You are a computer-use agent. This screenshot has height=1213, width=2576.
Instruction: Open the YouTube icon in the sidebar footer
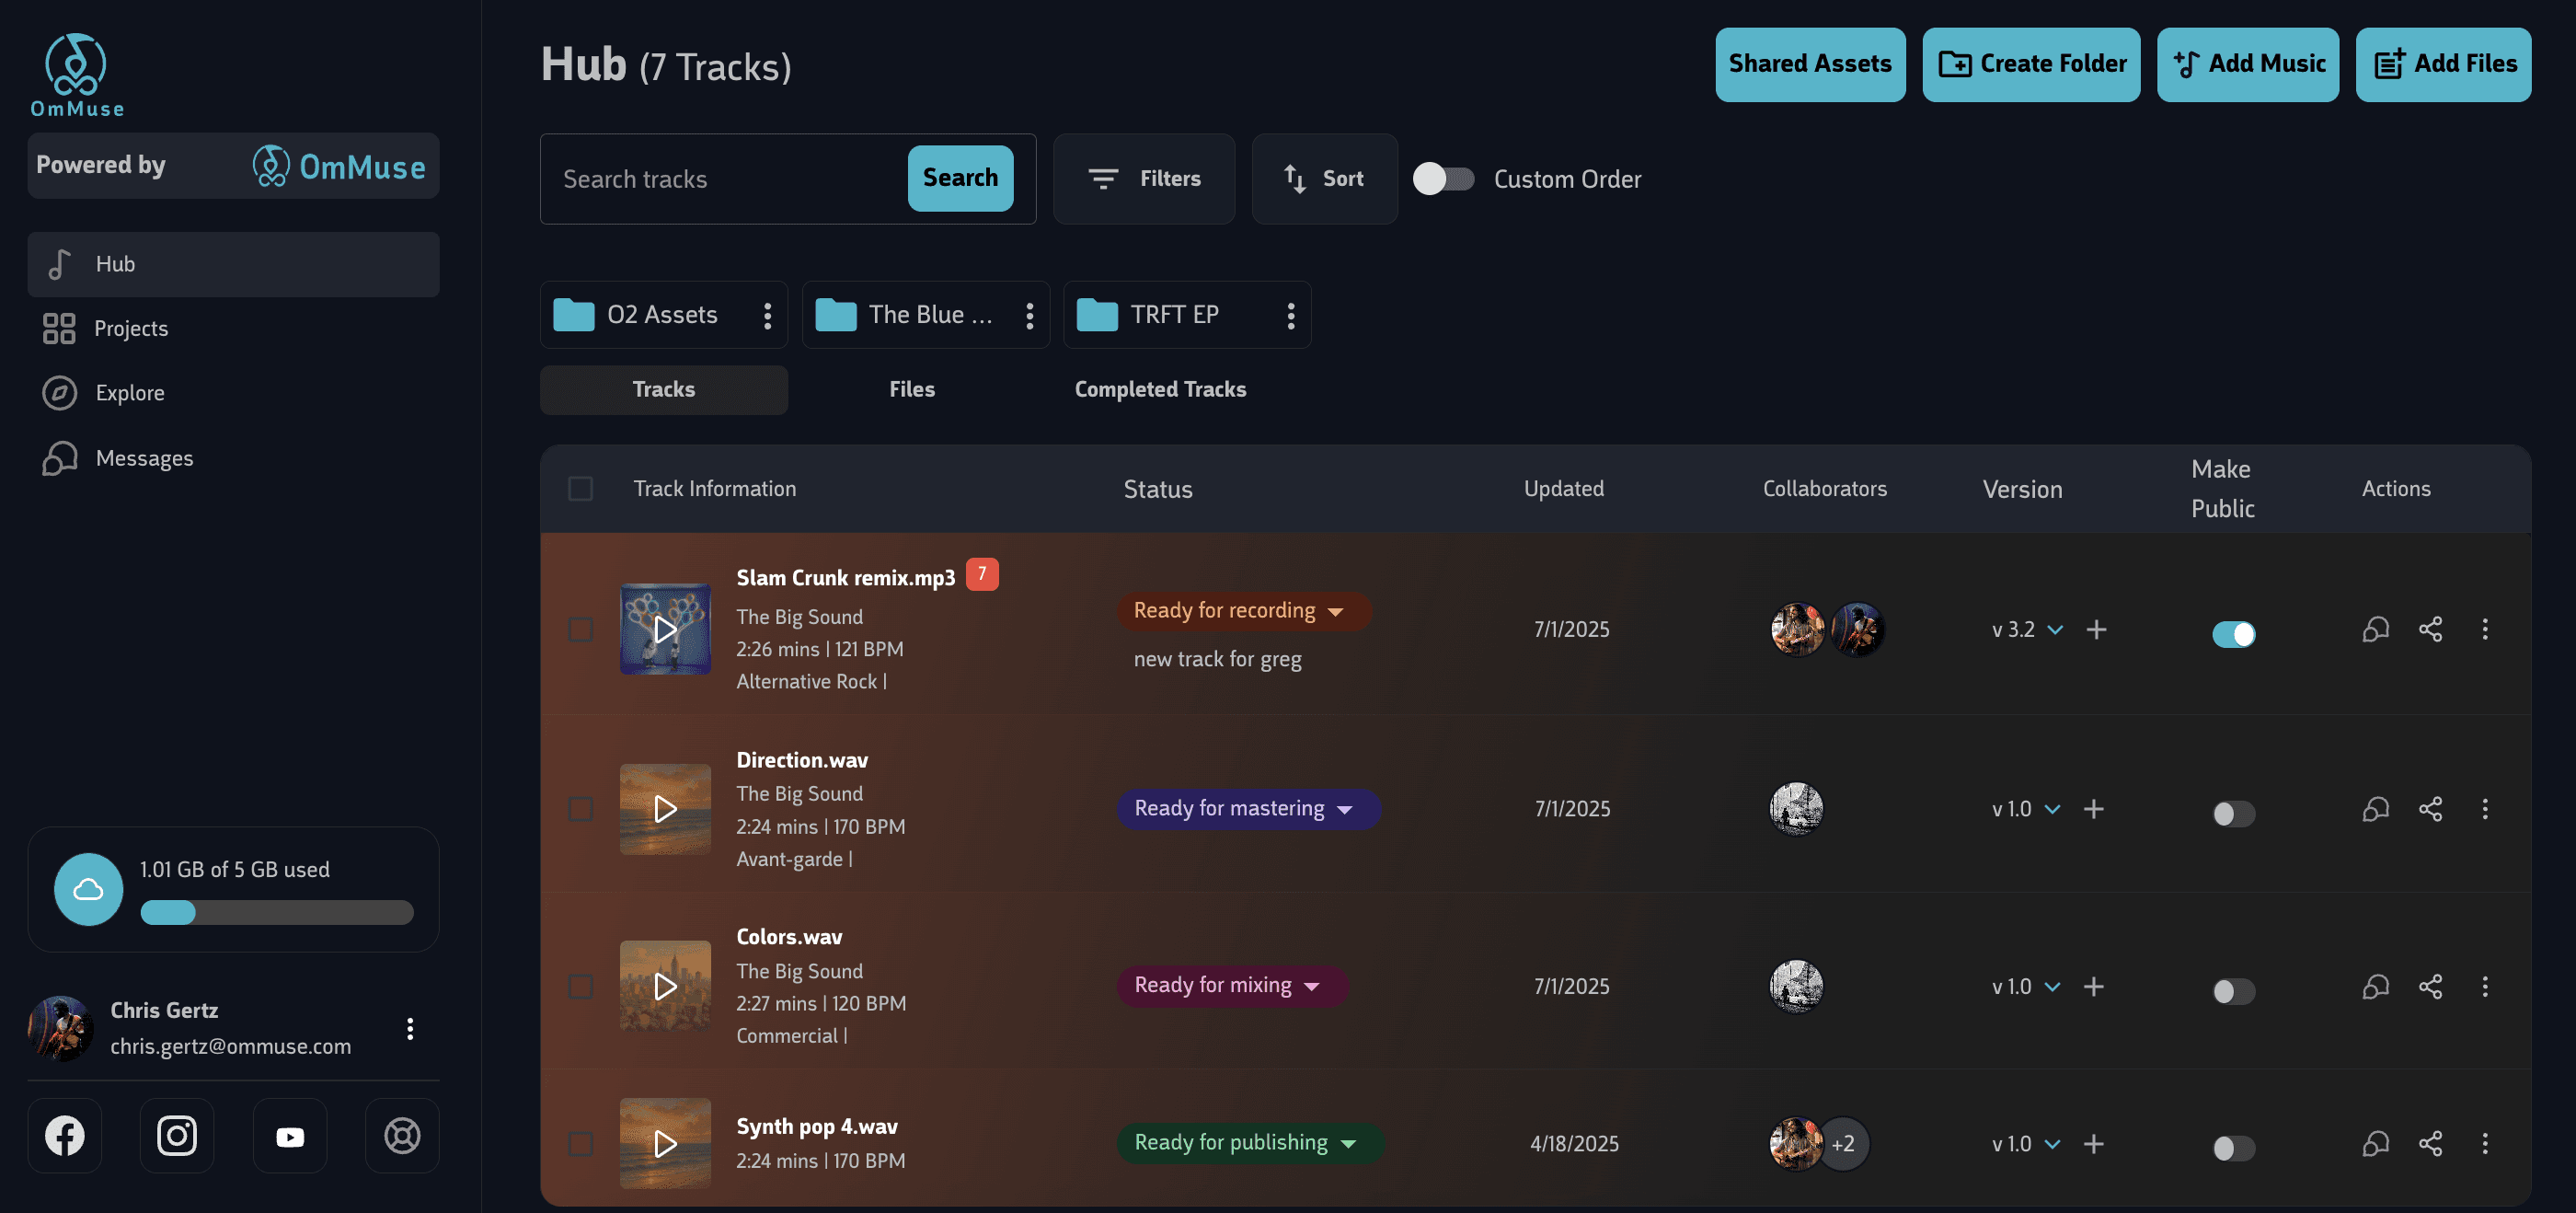point(290,1135)
